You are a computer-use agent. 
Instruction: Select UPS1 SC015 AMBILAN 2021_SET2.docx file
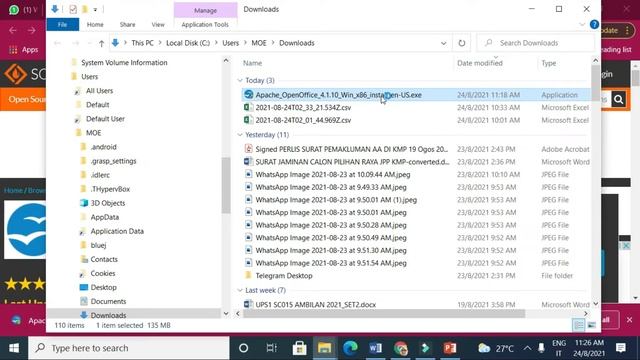click(316, 304)
